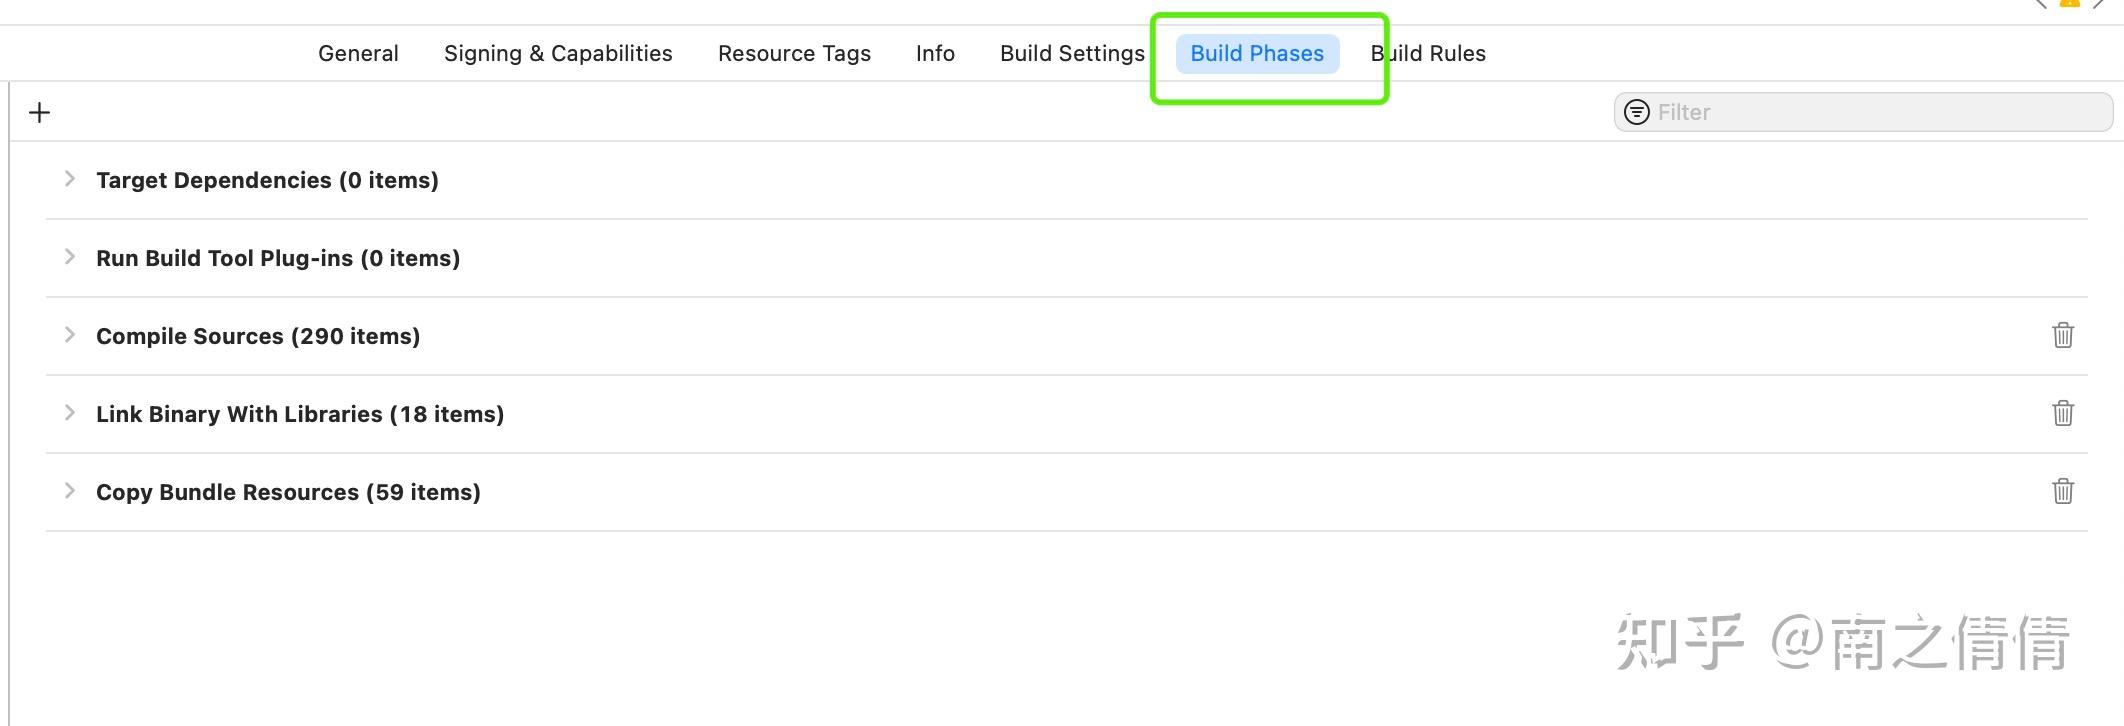Expand Copy Bundle Resources chevron

69,491
